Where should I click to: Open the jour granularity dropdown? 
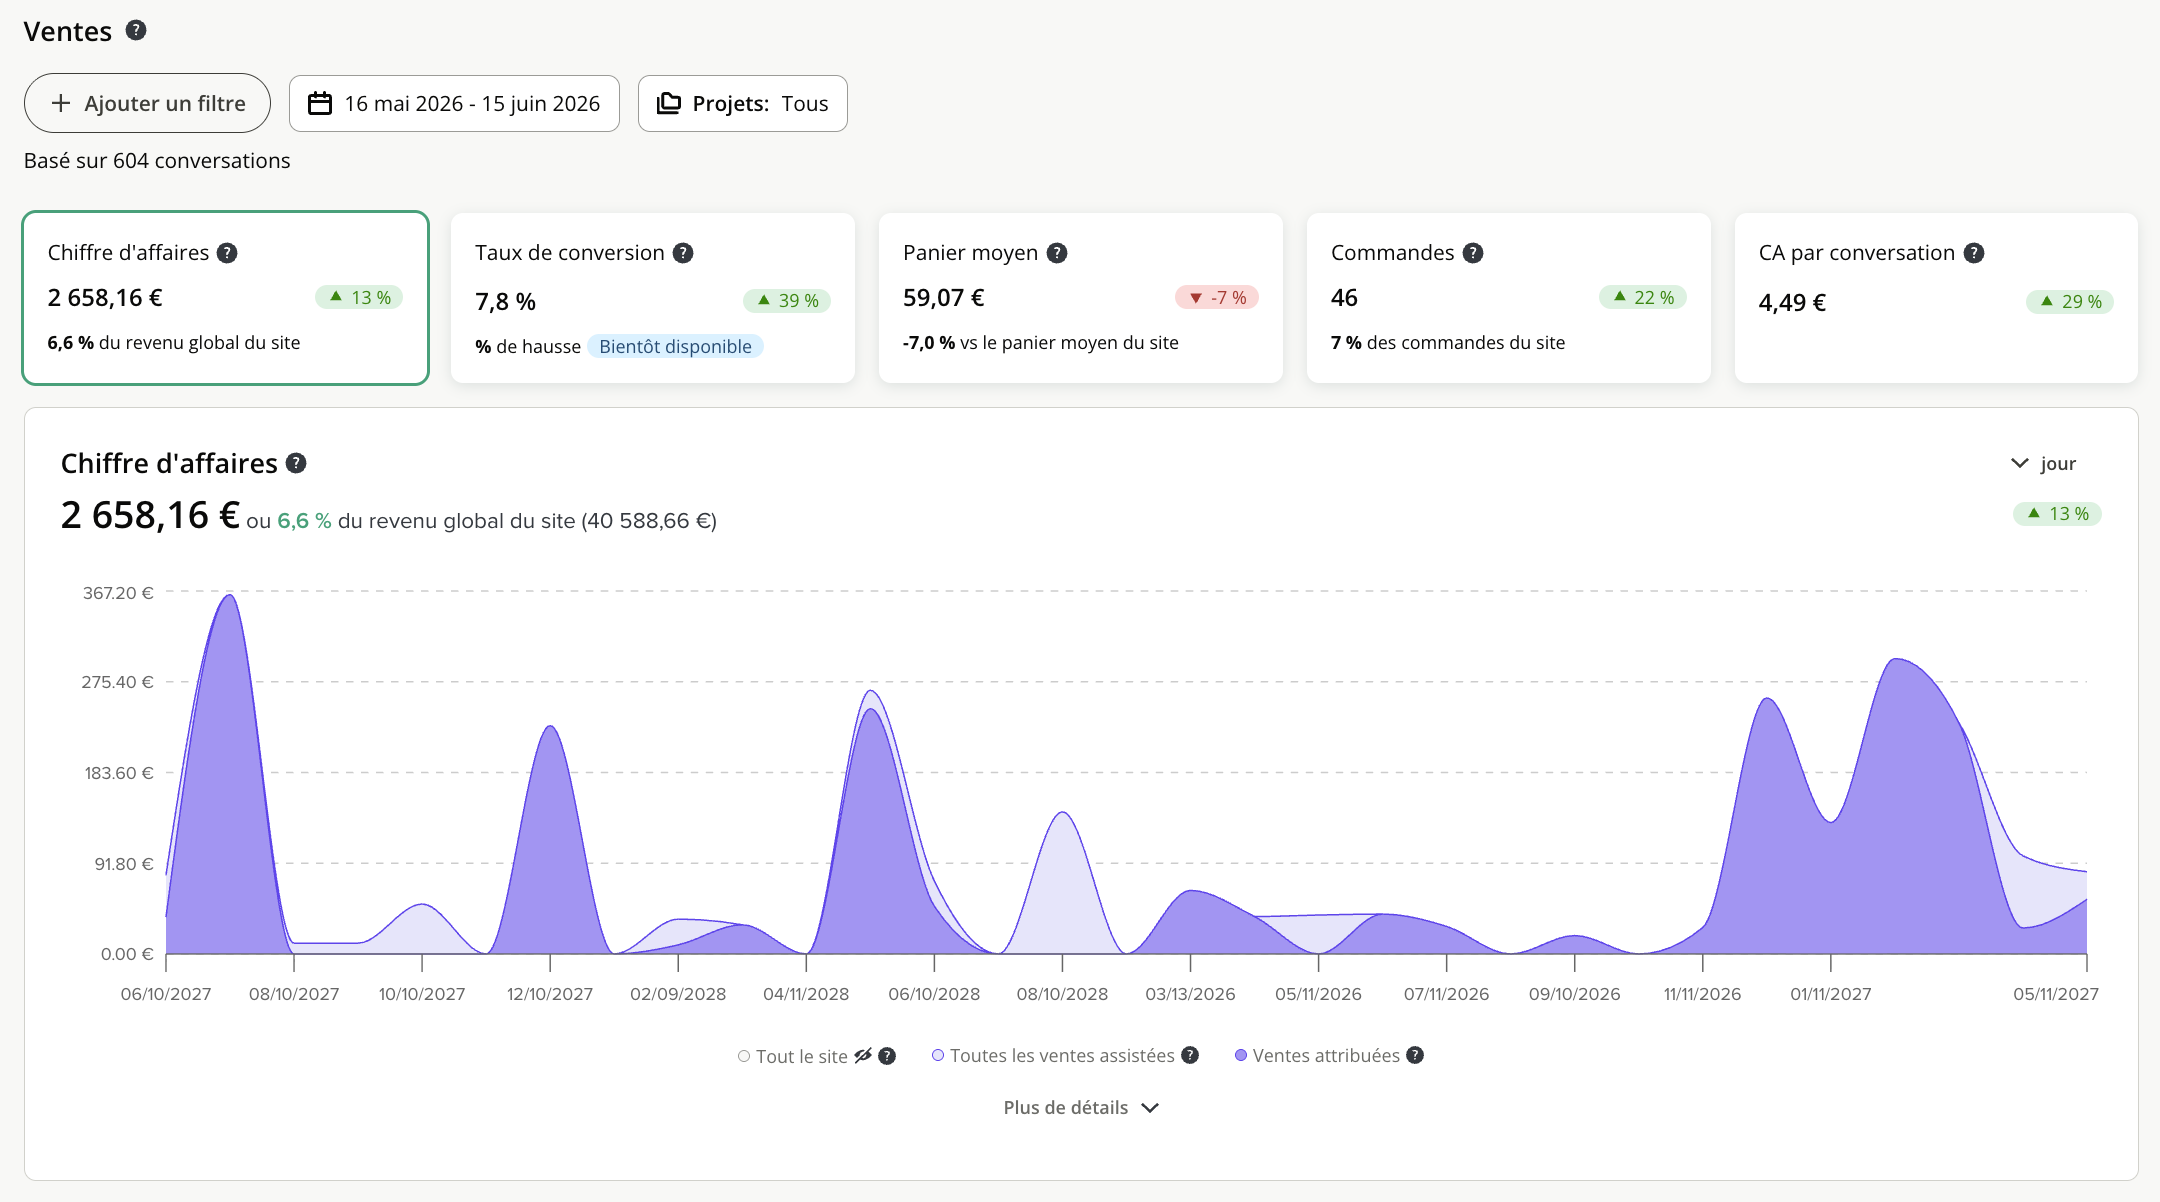click(x=2043, y=463)
